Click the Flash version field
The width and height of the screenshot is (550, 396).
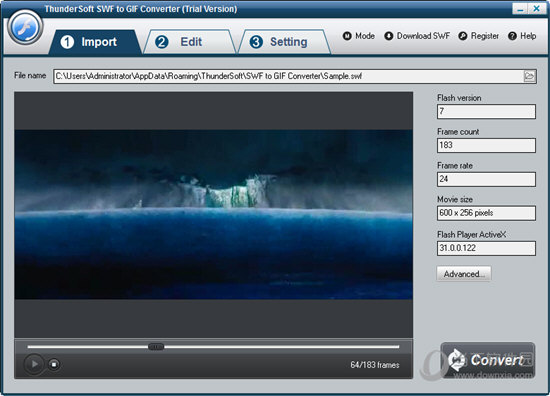click(x=486, y=112)
